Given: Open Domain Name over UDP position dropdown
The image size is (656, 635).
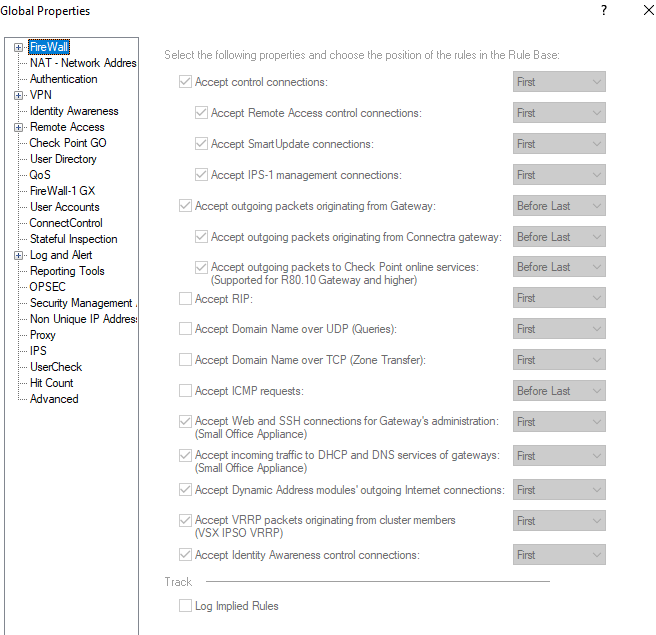Looking at the screenshot, I should click(x=559, y=329).
